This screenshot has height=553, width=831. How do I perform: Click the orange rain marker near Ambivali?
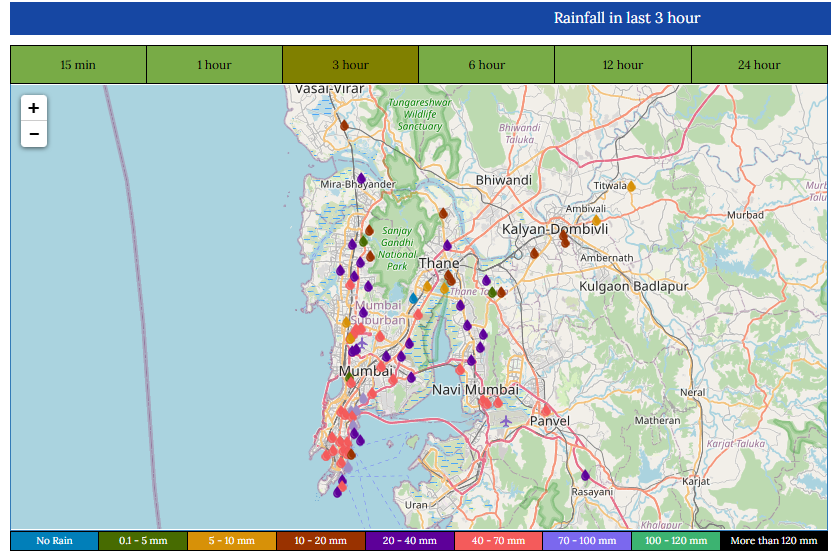596,220
